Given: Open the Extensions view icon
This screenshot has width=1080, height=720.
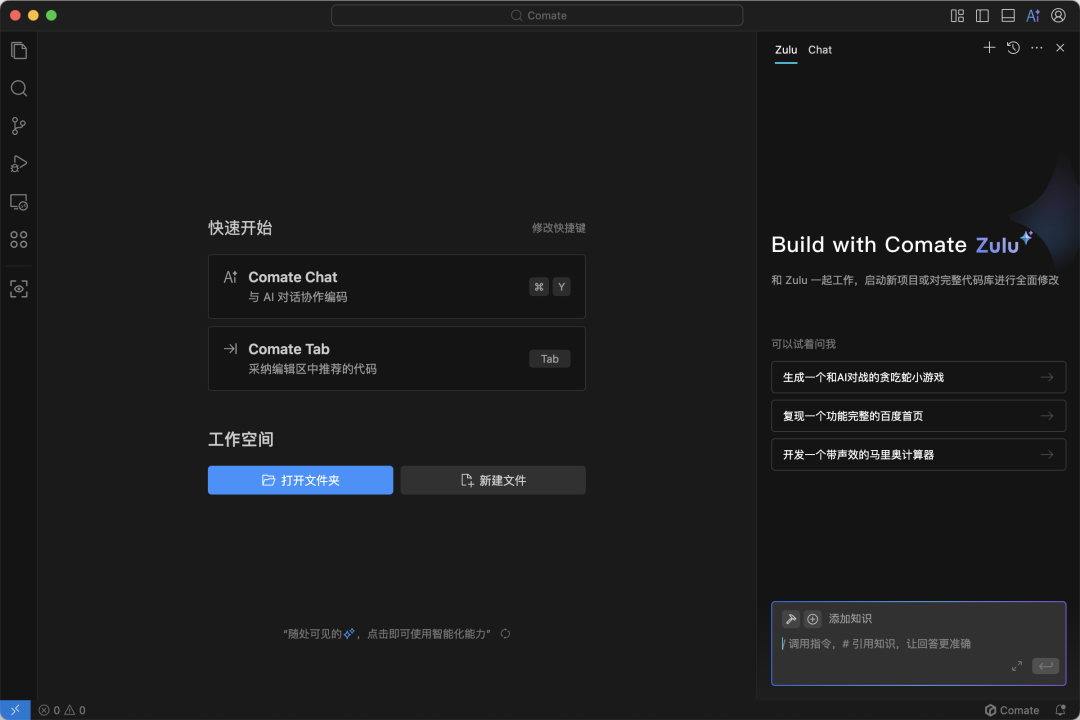Looking at the screenshot, I should point(19,239).
